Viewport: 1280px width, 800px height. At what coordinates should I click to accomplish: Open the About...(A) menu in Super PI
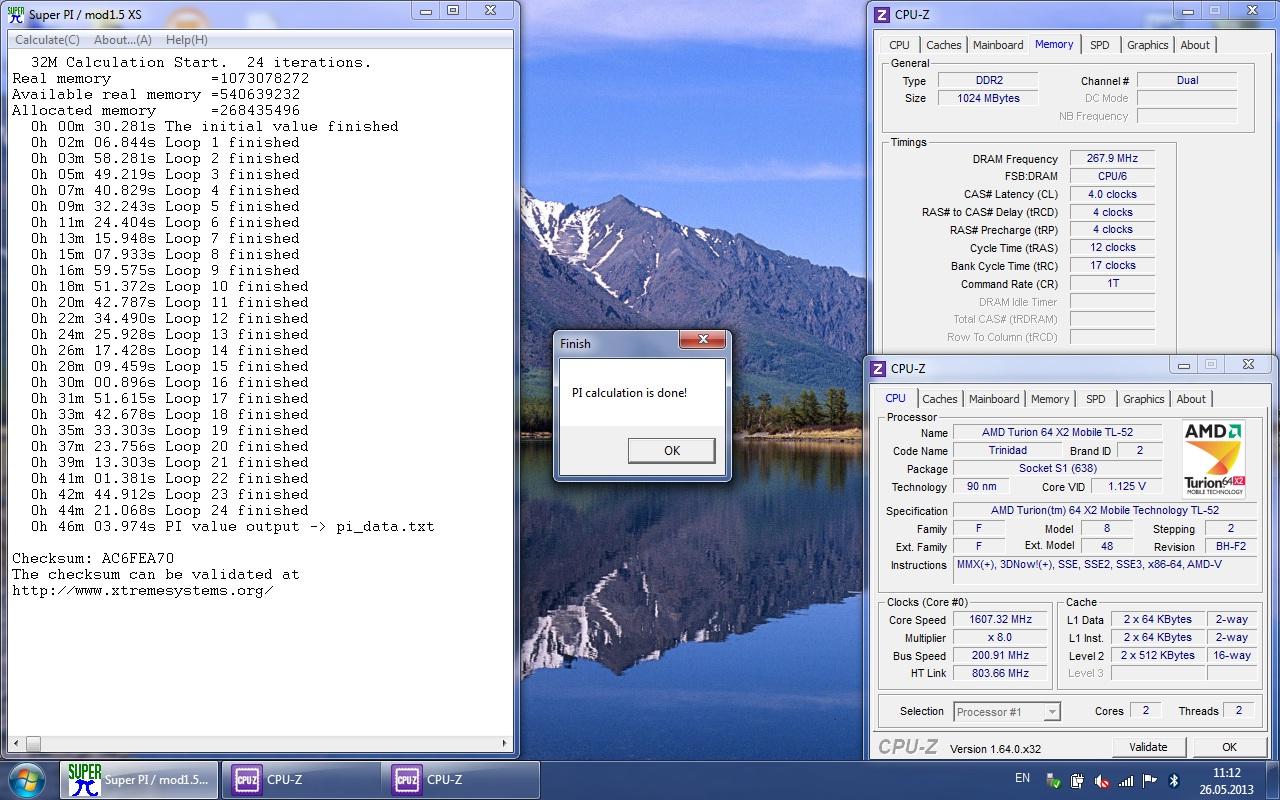click(122, 40)
